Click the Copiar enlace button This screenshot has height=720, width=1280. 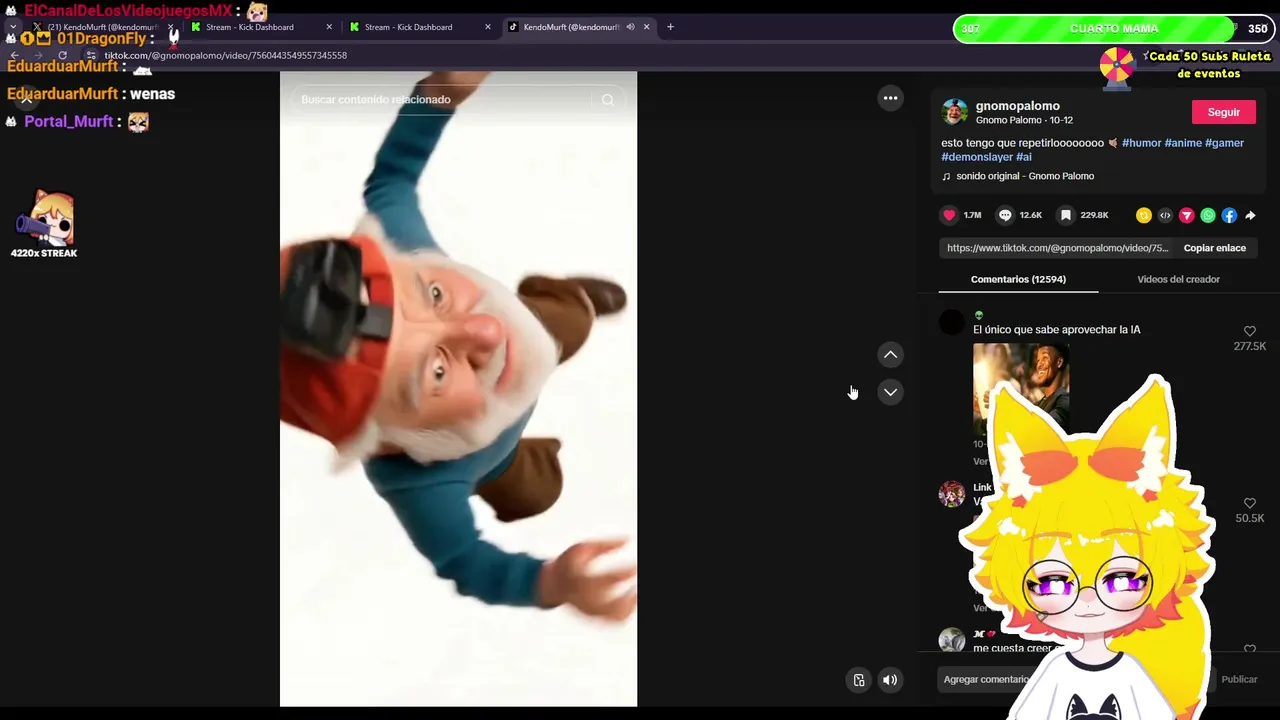coord(1214,248)
